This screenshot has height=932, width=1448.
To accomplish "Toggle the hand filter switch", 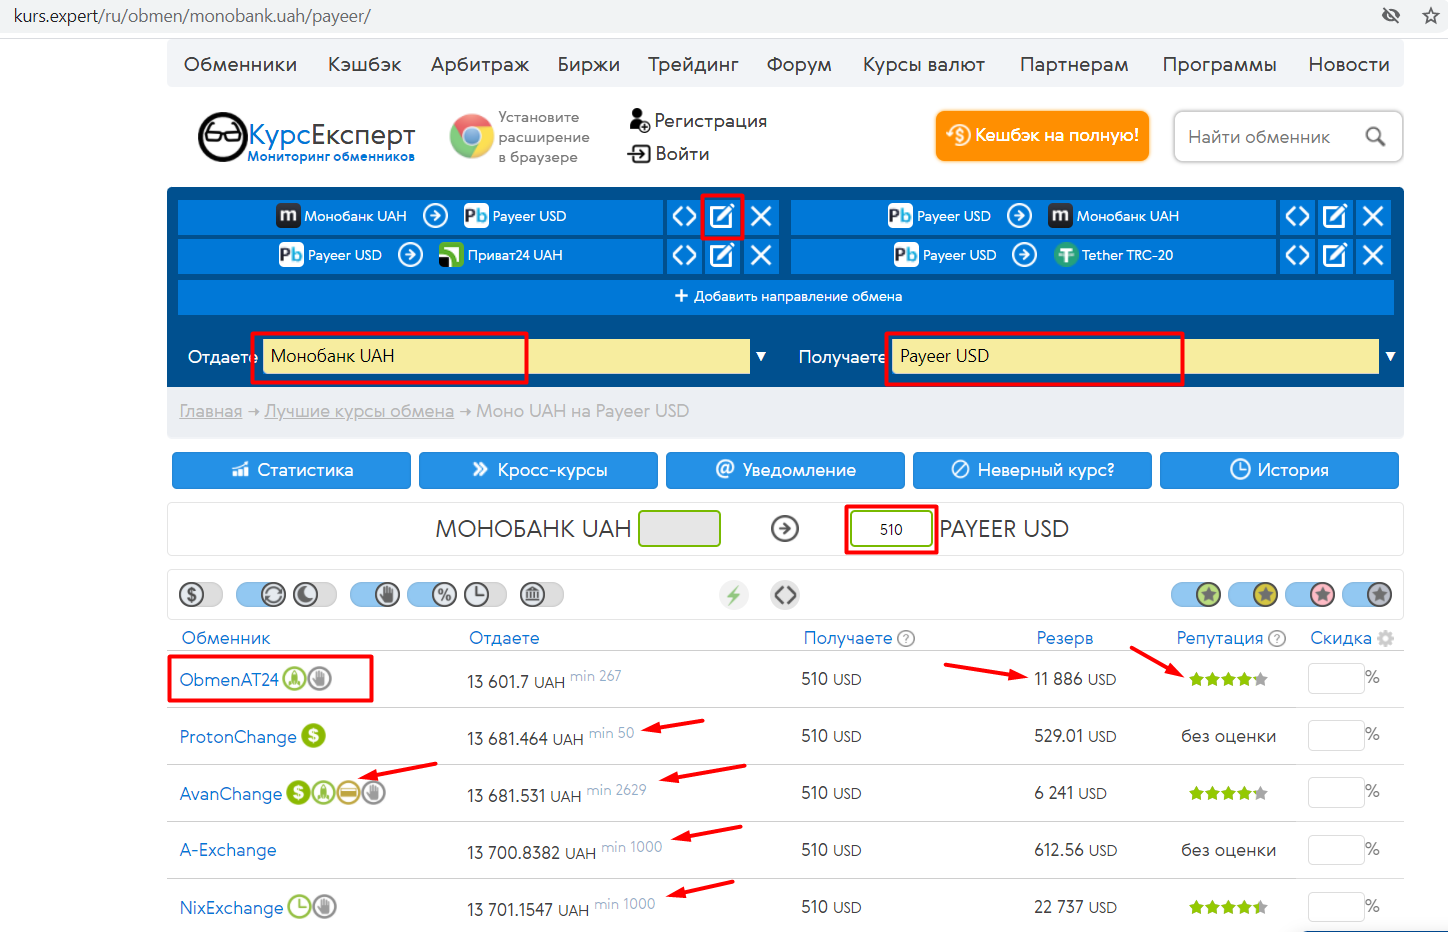I will (376, 595).
